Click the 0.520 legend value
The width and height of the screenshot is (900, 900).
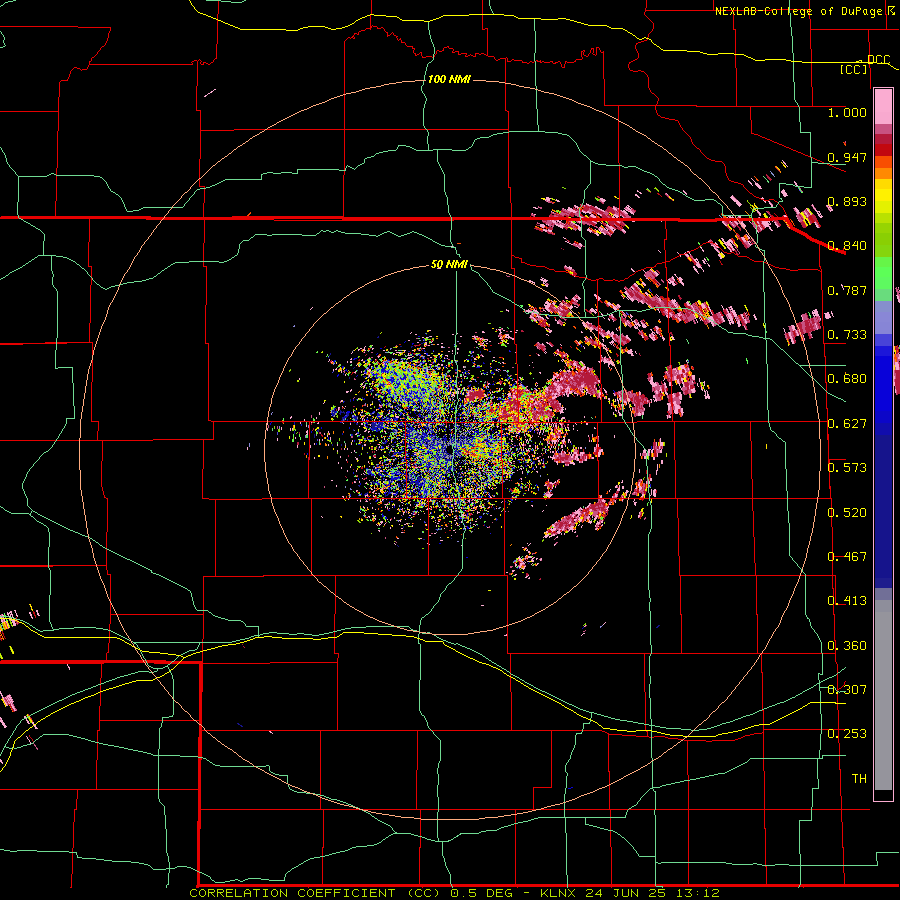(847, 513)
